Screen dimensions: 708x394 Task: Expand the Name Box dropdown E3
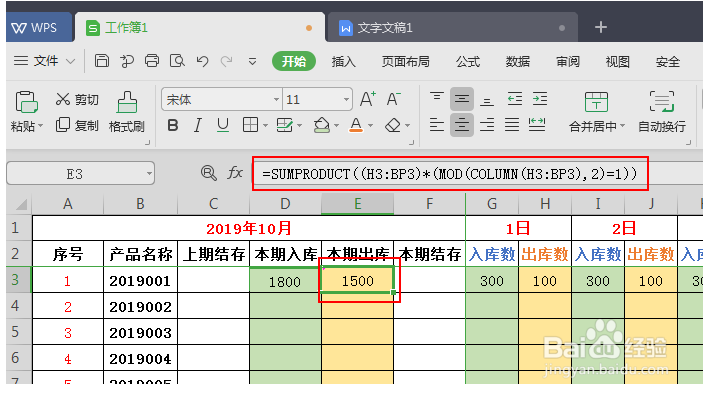(149, 174)
